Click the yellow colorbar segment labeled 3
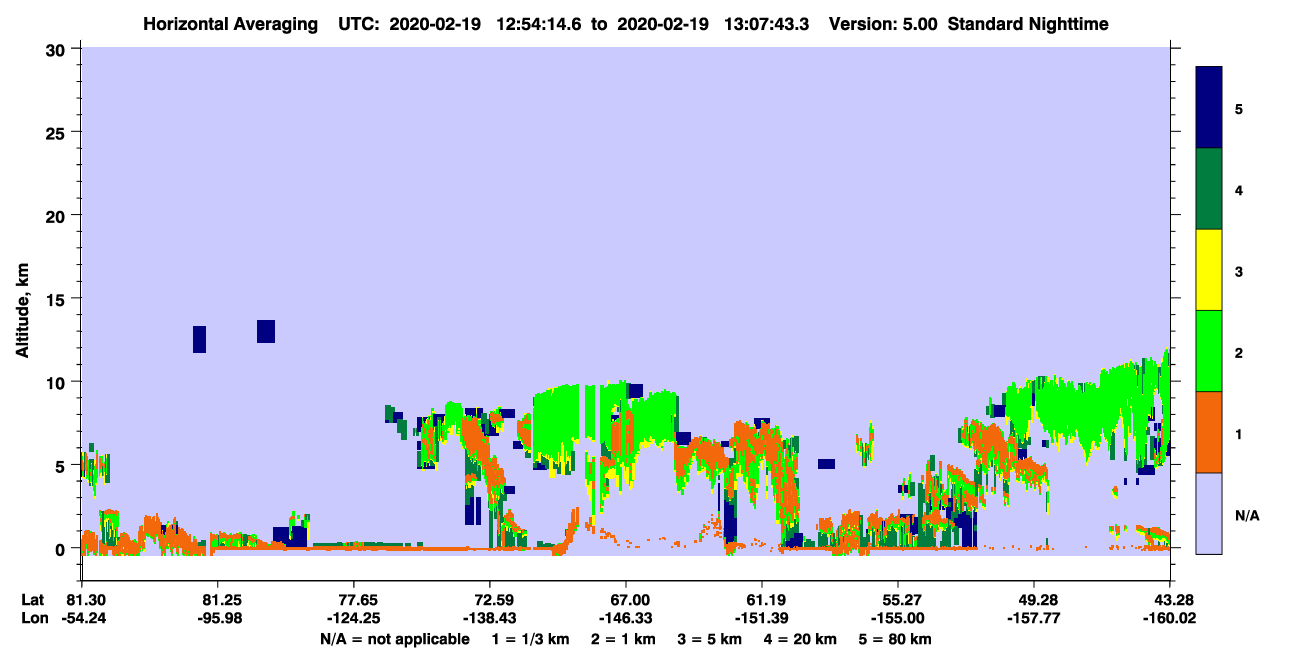Viewport: 1300px width, 667px height. coord(1209,270)
